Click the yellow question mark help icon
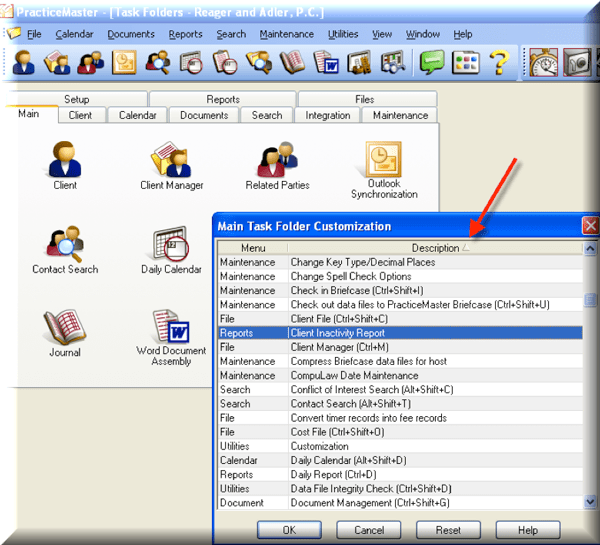 point(499,62)
